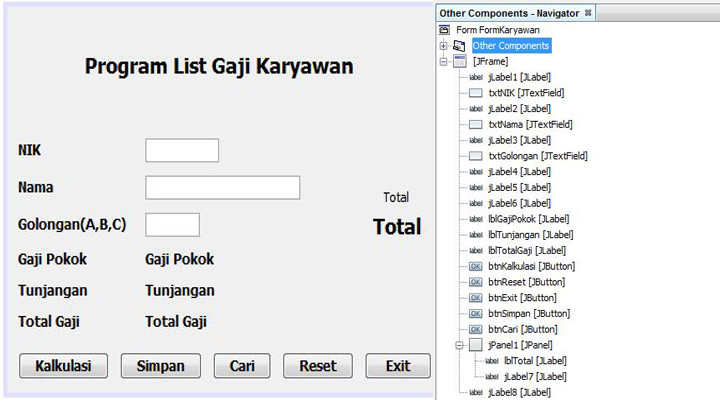Image resolution: width=720 pixels, height=400 pixels.
Task: Click the Simpan button
Action: 161,366
